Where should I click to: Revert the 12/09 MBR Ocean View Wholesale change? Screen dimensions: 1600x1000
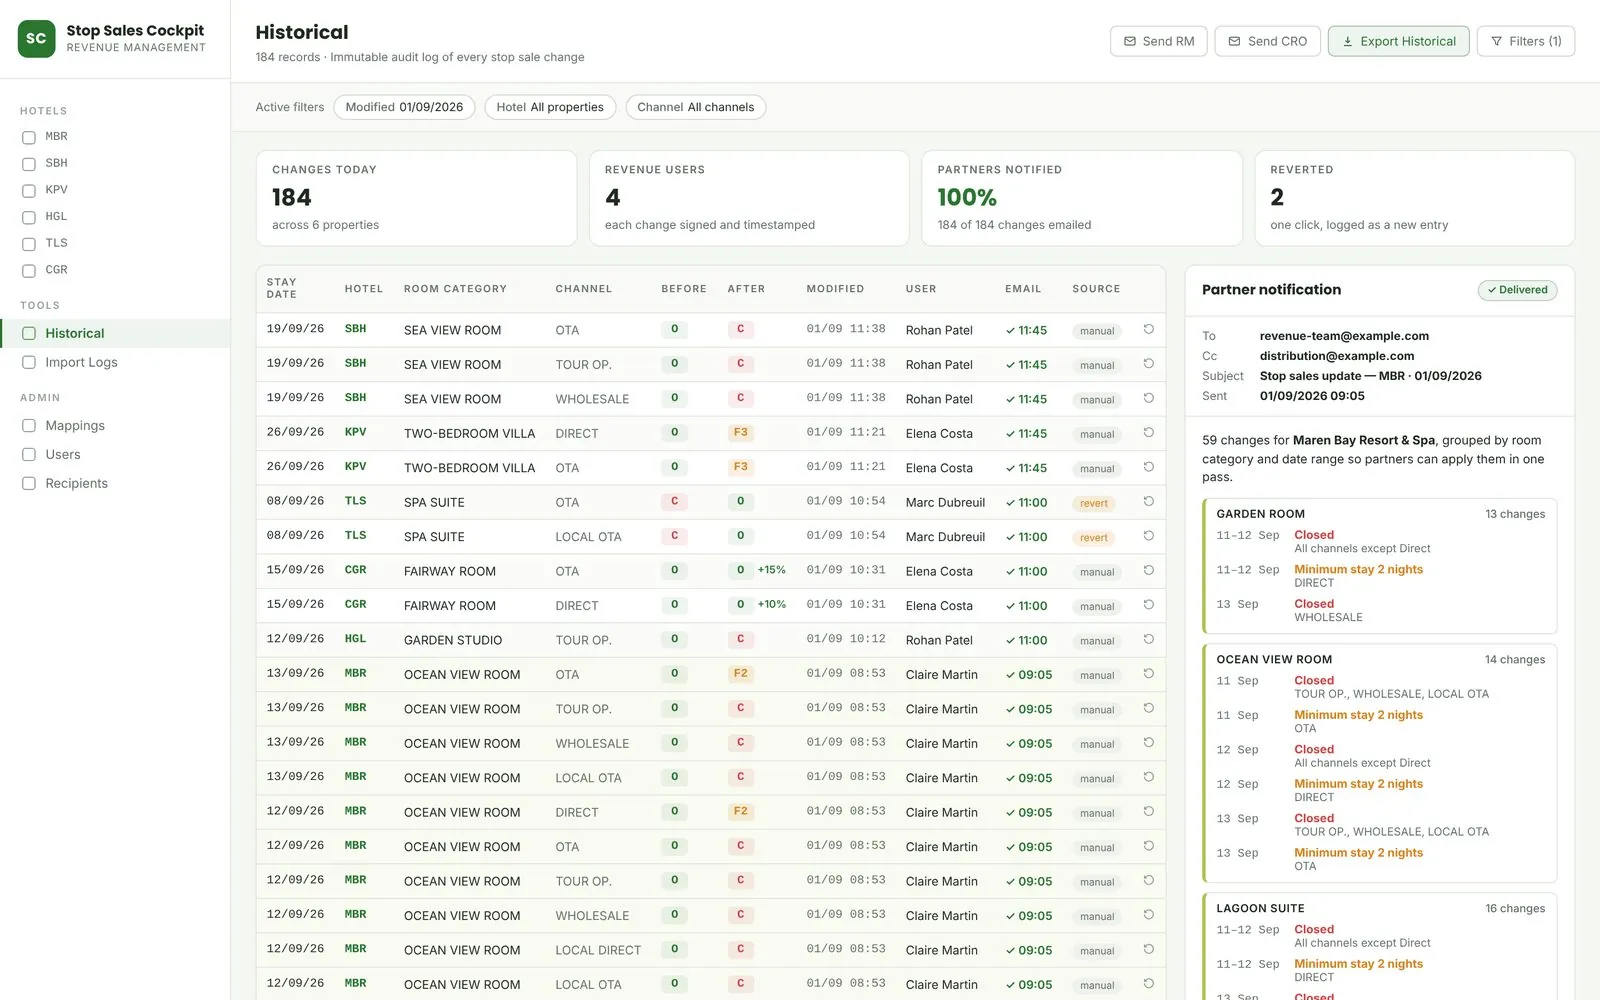(x=1148, y=916)
